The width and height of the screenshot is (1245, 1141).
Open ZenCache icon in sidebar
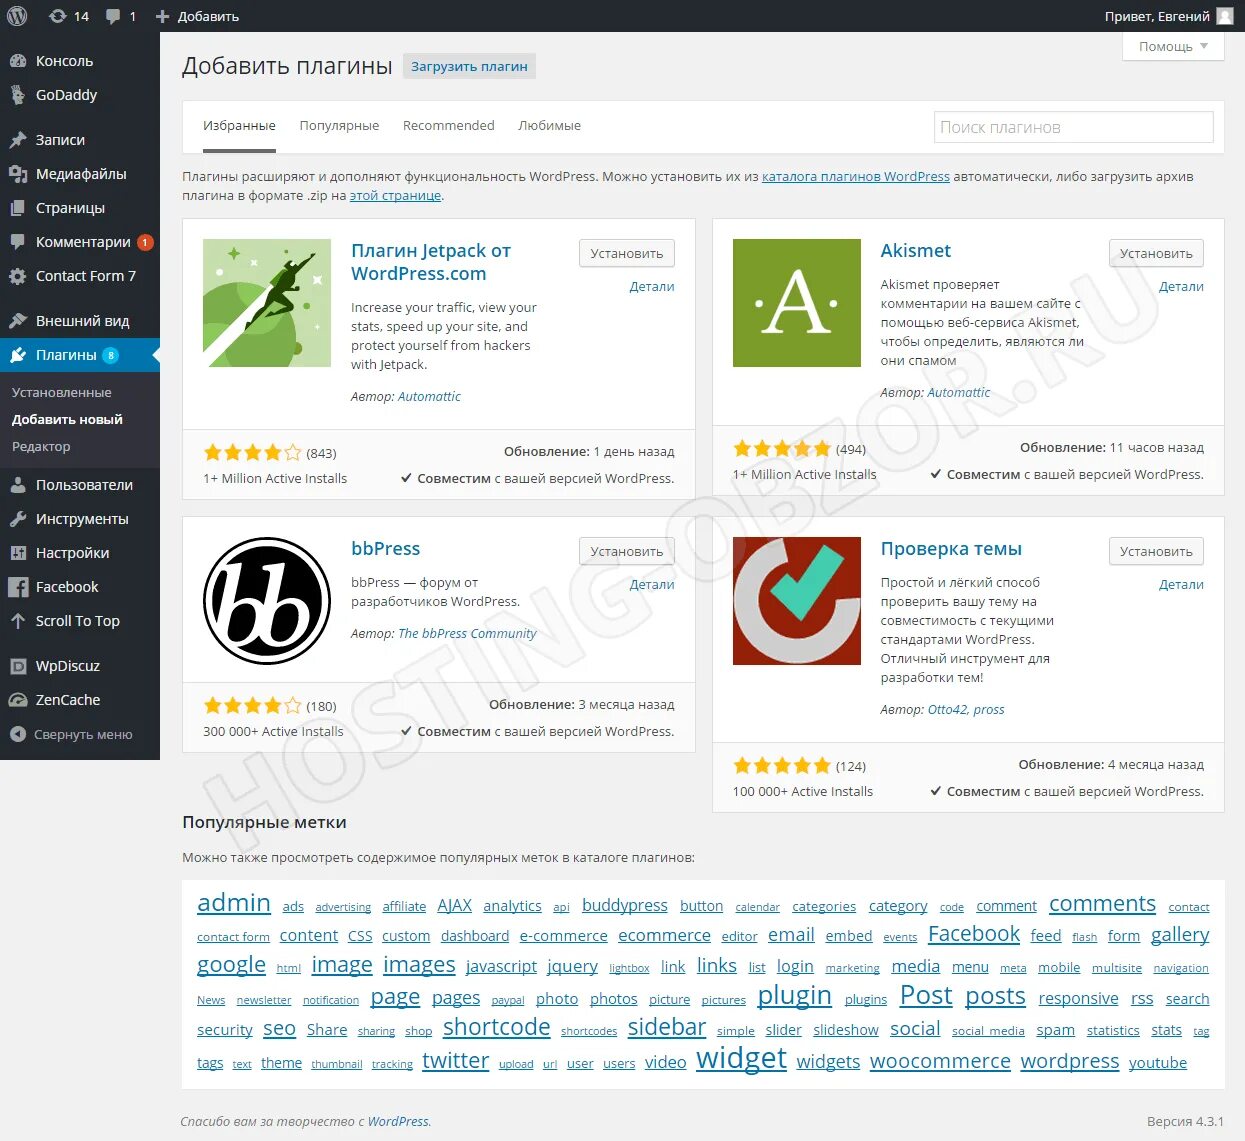pyautogui.click(x=18, y=700)
